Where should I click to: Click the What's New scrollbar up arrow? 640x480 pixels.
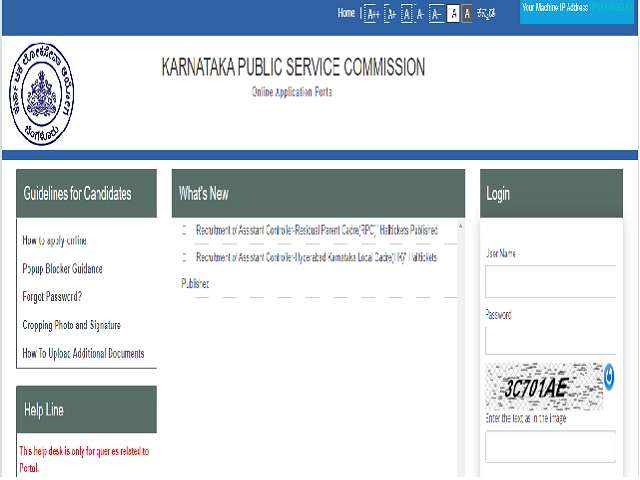(461, 225)
